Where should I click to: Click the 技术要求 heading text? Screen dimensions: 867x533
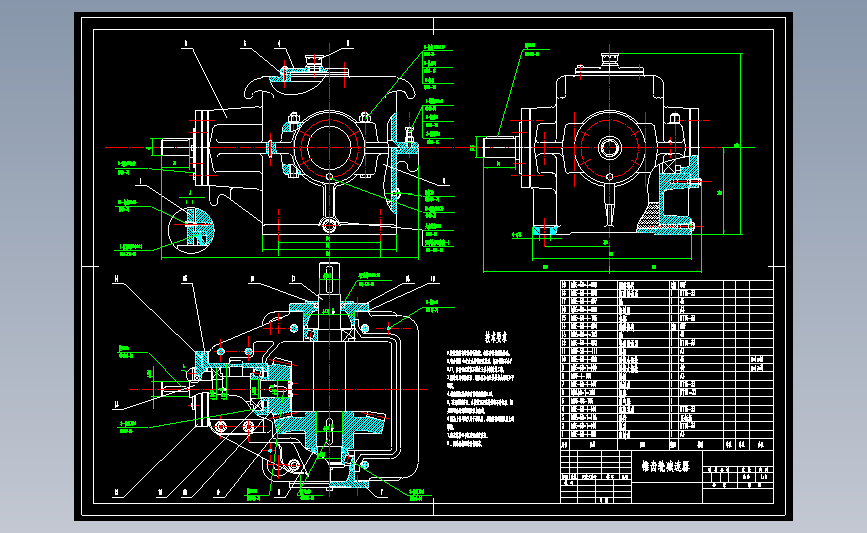496,337
